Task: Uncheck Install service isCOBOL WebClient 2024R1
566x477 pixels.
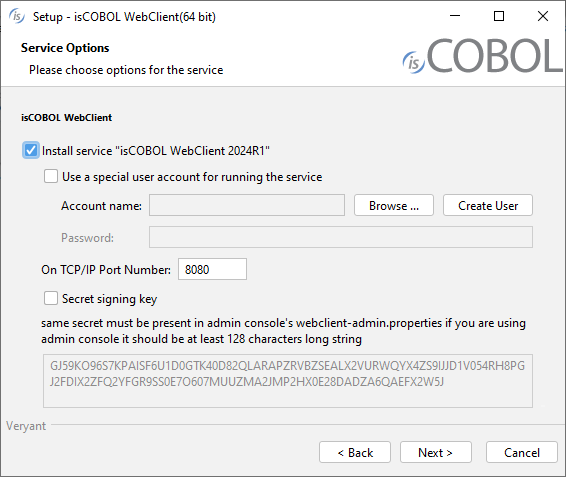Action: click(31, 151)
